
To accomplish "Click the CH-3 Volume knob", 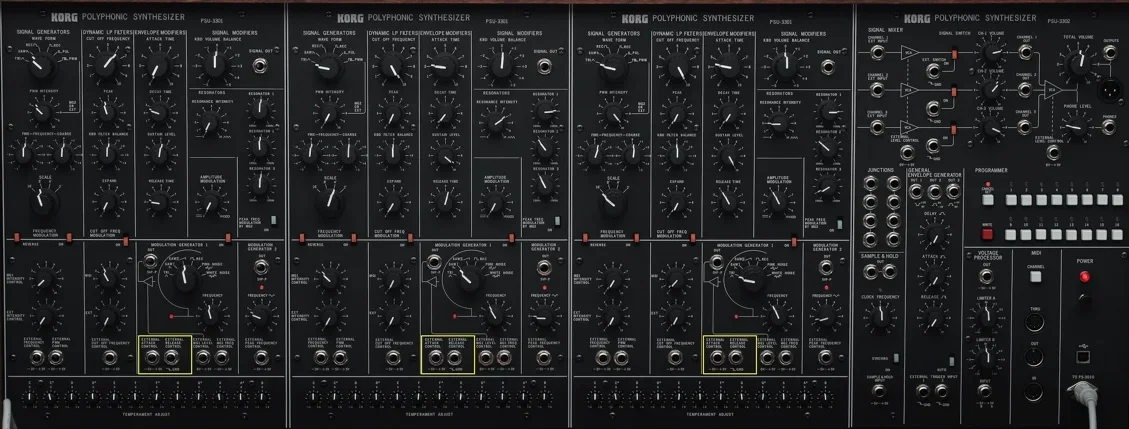I will (x=991, y=127).
